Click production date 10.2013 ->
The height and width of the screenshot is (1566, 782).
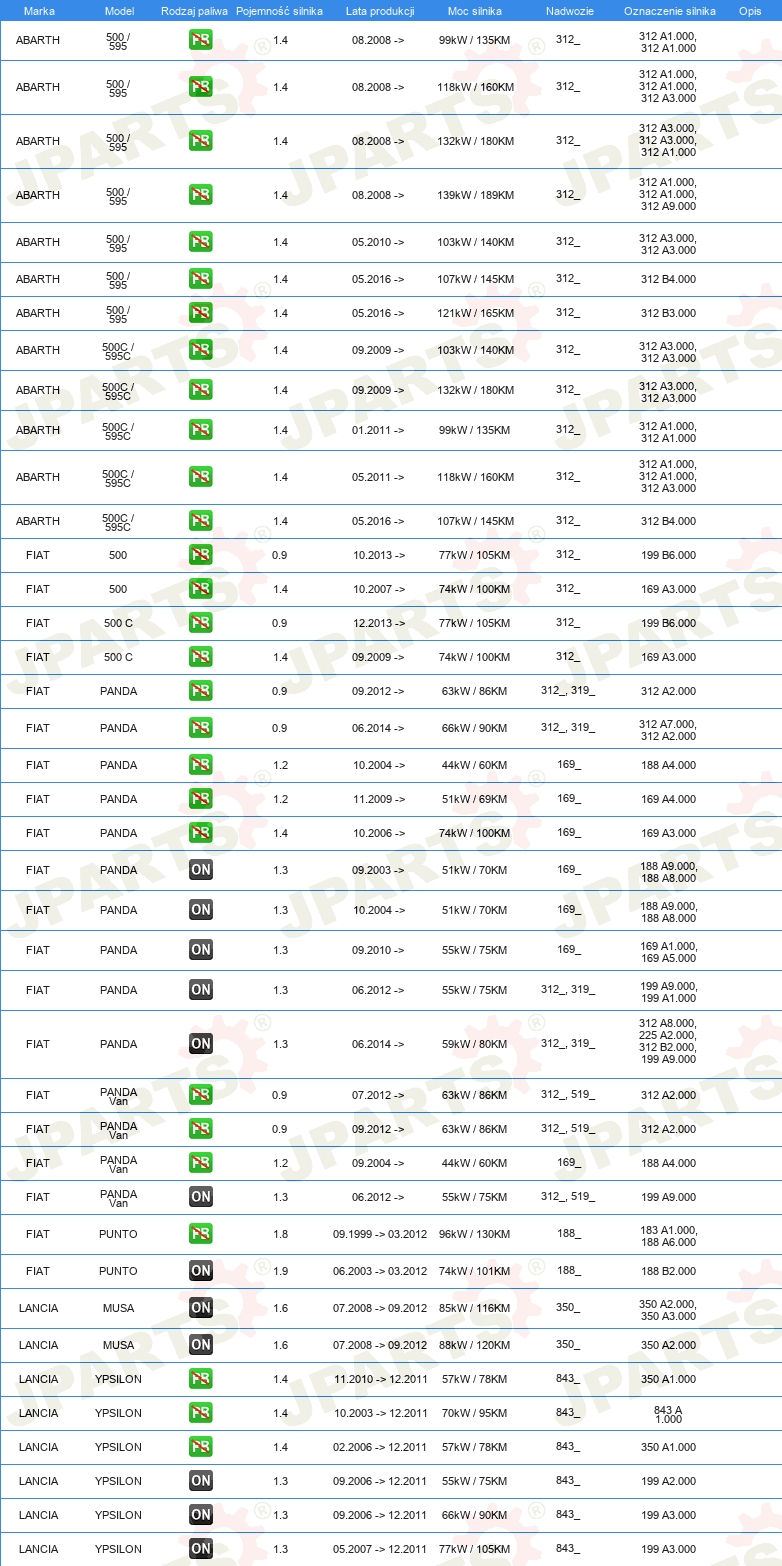pos(378,555)
